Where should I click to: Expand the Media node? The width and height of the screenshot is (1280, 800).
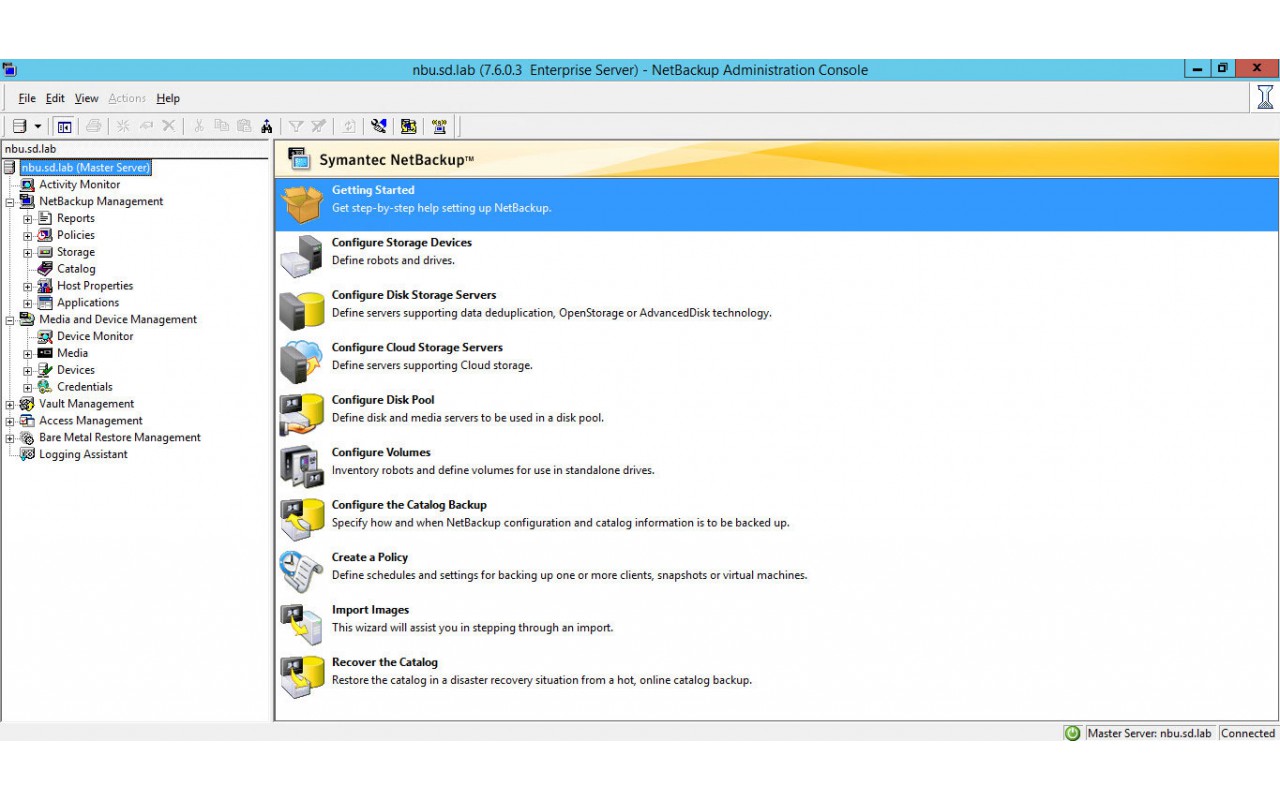coord(28,354)
